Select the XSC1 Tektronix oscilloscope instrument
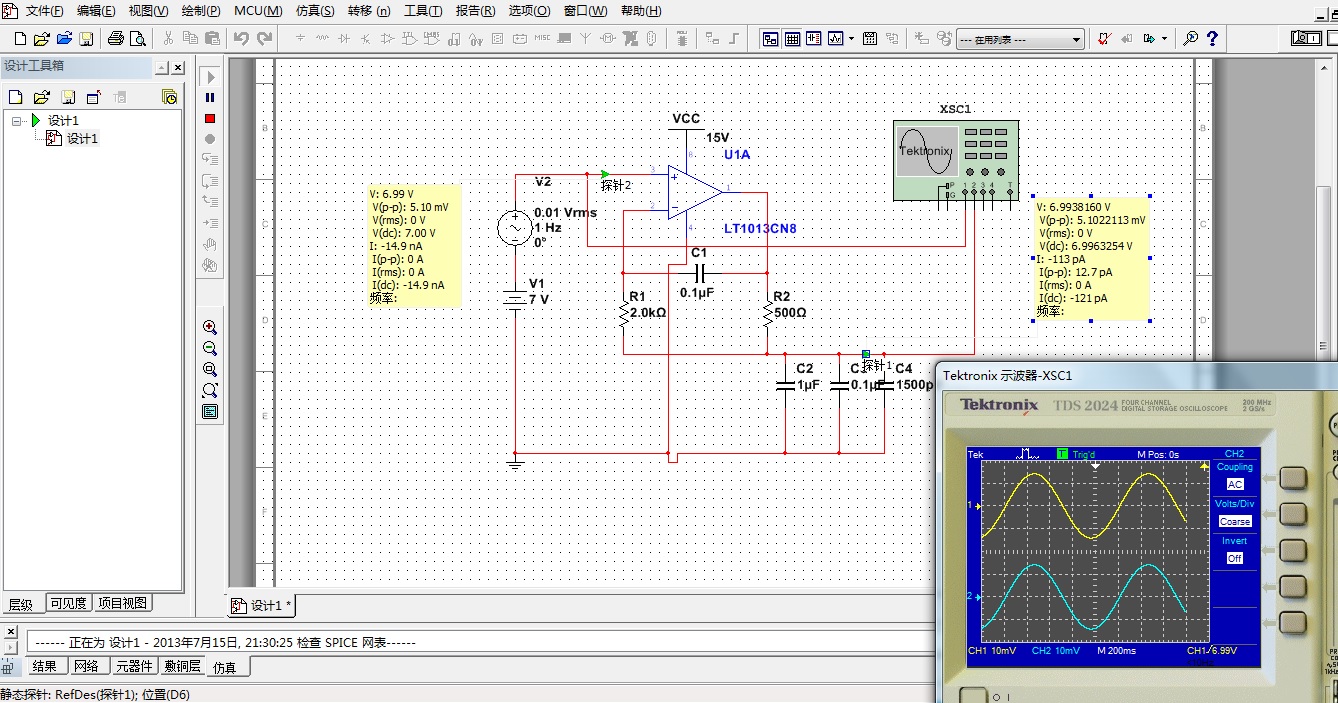 click(956, 160)
